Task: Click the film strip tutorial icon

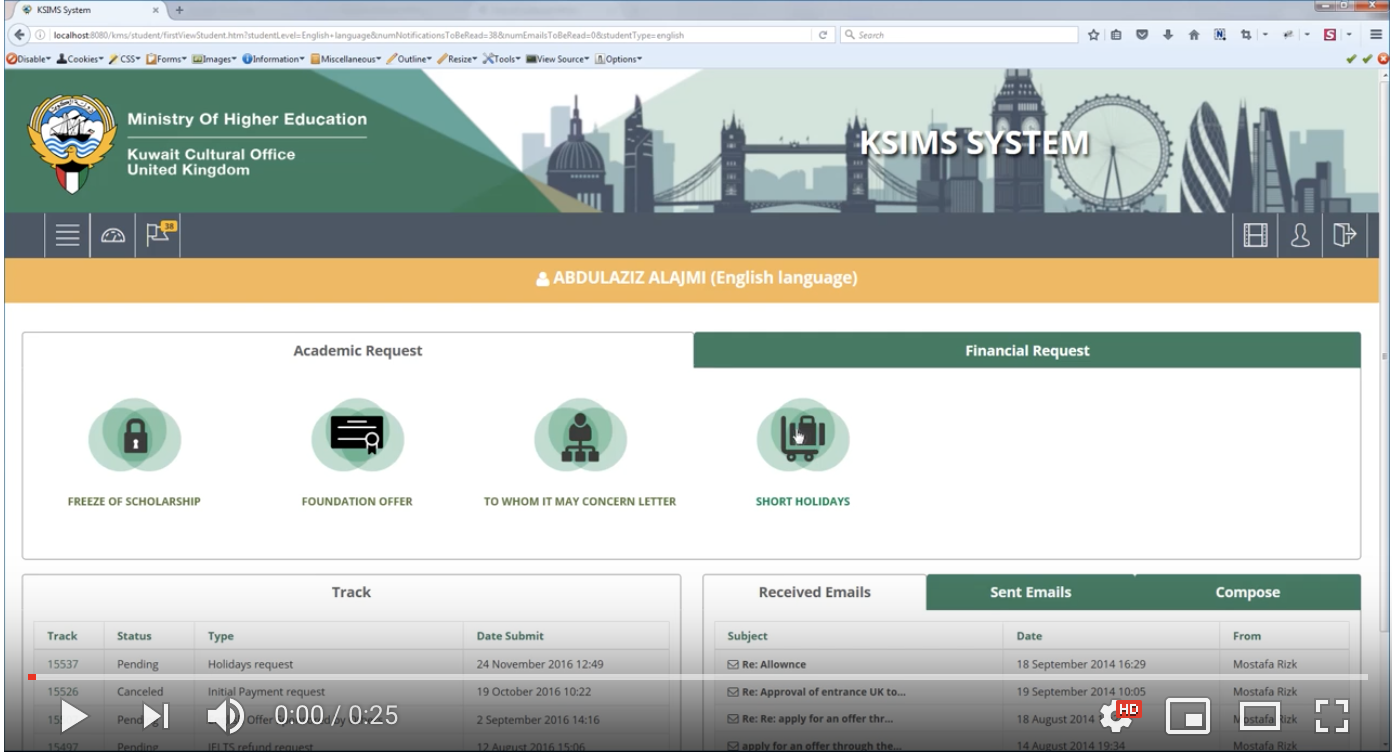Action: click(1255, 235)
